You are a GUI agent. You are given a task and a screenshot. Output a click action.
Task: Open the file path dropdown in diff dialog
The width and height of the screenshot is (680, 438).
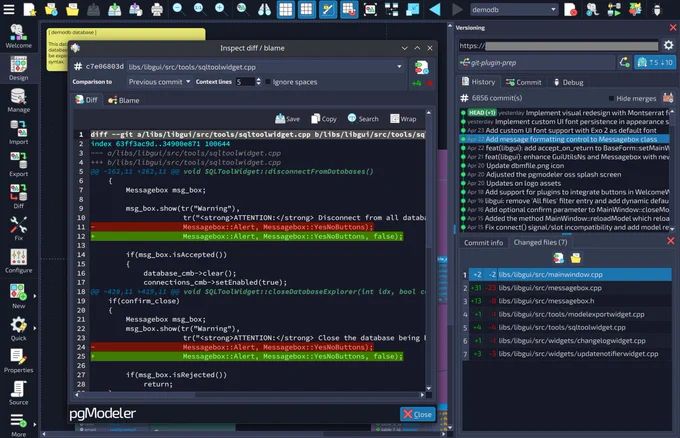coord(399,67)
